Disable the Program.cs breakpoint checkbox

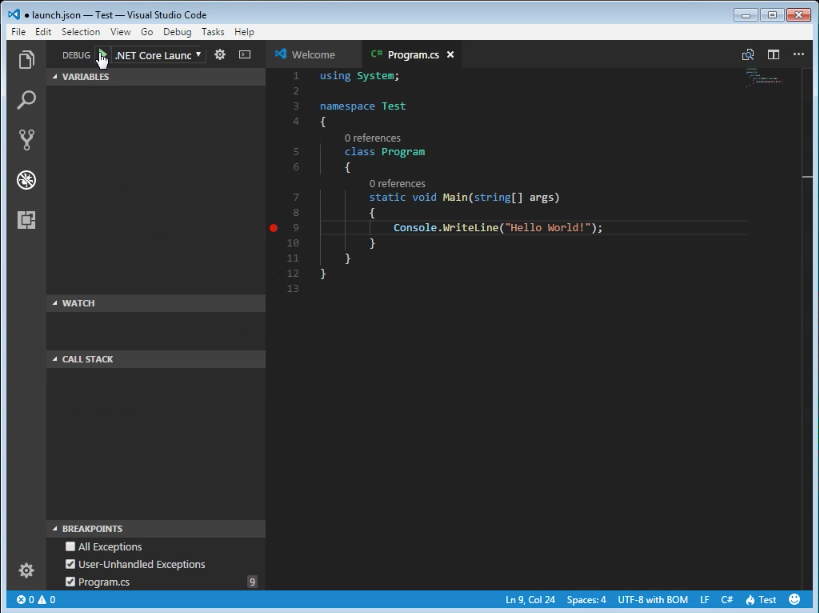[70, 582]
